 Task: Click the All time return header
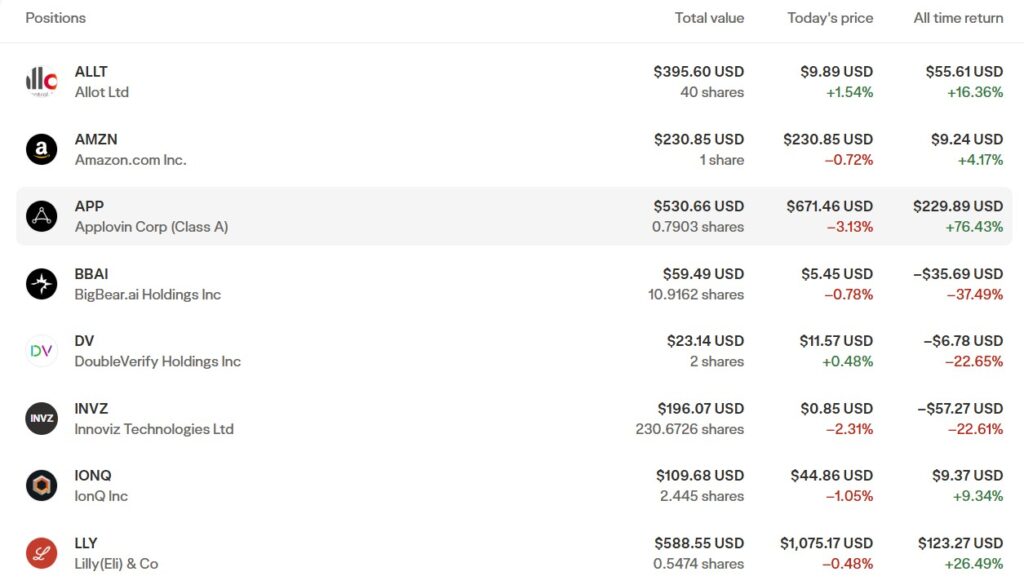point(957,17)
